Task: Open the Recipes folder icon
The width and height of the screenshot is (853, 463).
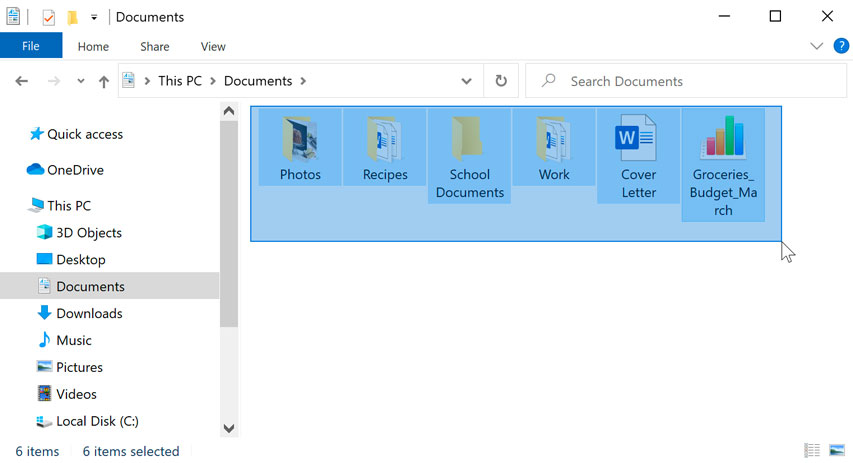Action: pyautogui.click(x=385, y=138)
